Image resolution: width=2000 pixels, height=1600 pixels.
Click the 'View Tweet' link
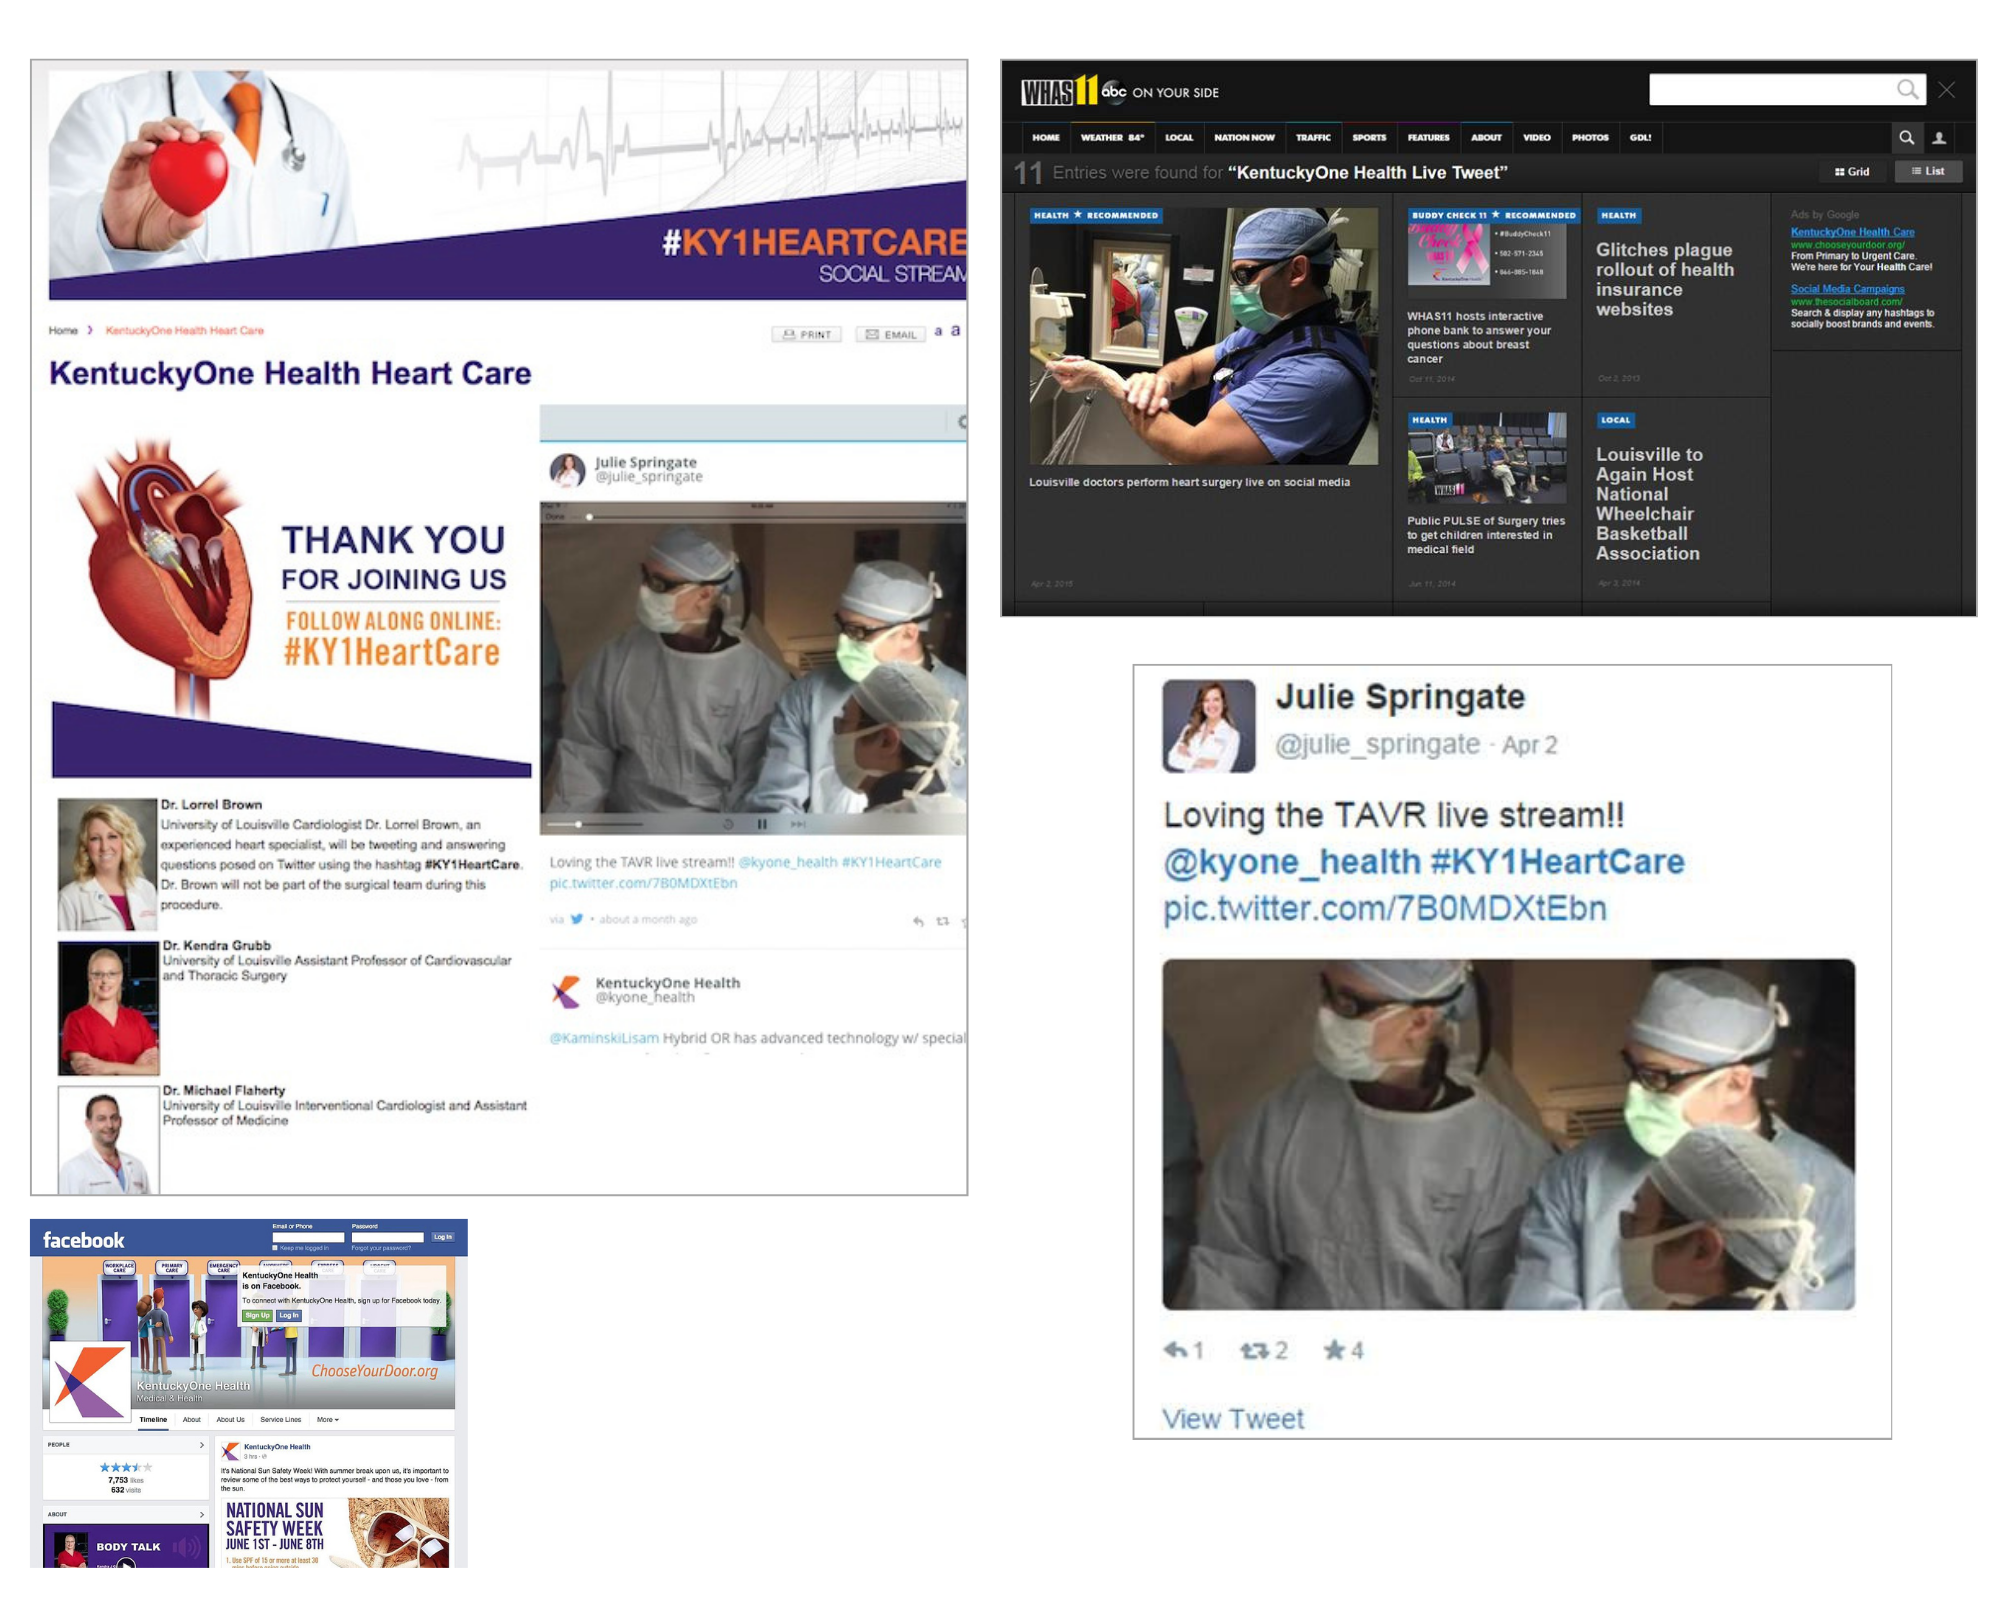click(x=1232, y=1419)
